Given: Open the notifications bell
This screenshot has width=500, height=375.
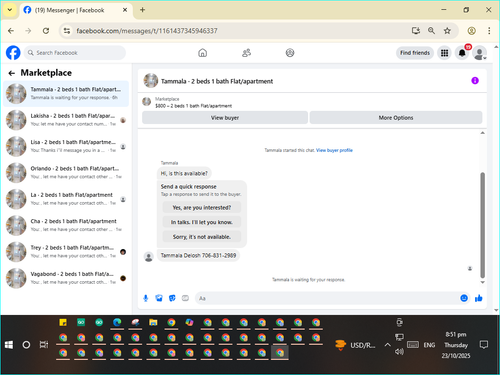Looking at the screenshot, I should click(x=462, y=53).
